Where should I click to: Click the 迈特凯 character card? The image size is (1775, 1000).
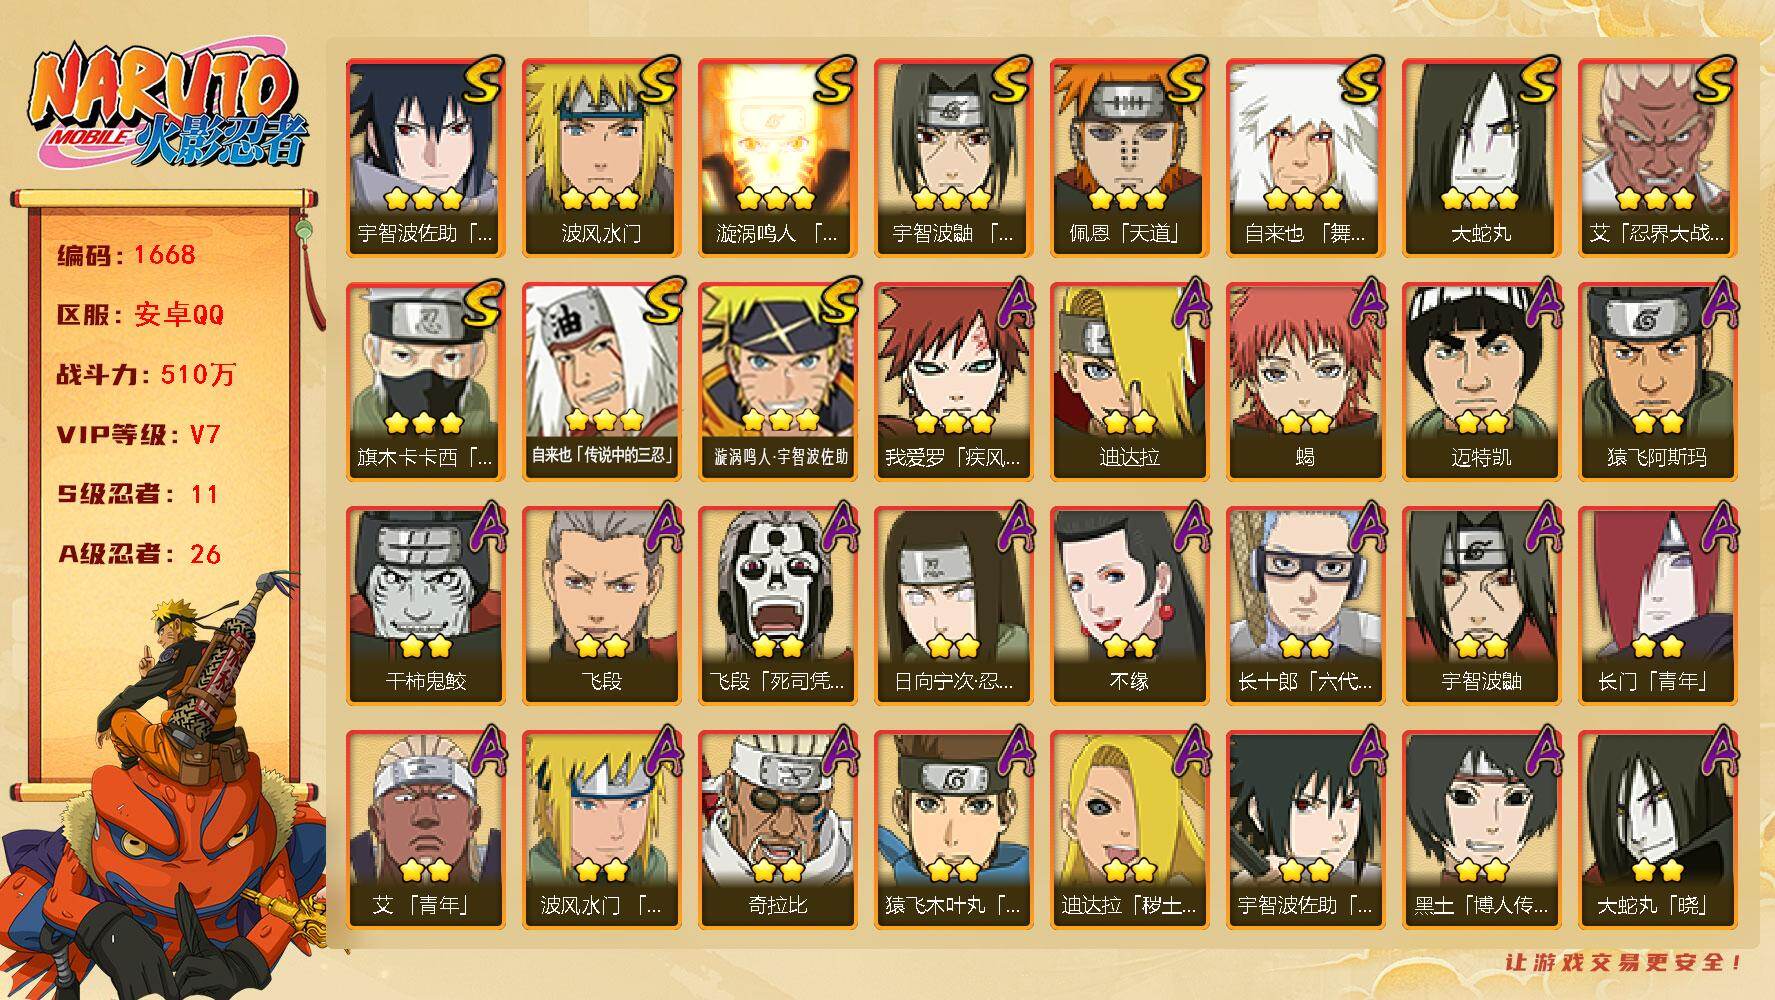click(1482, 382)
